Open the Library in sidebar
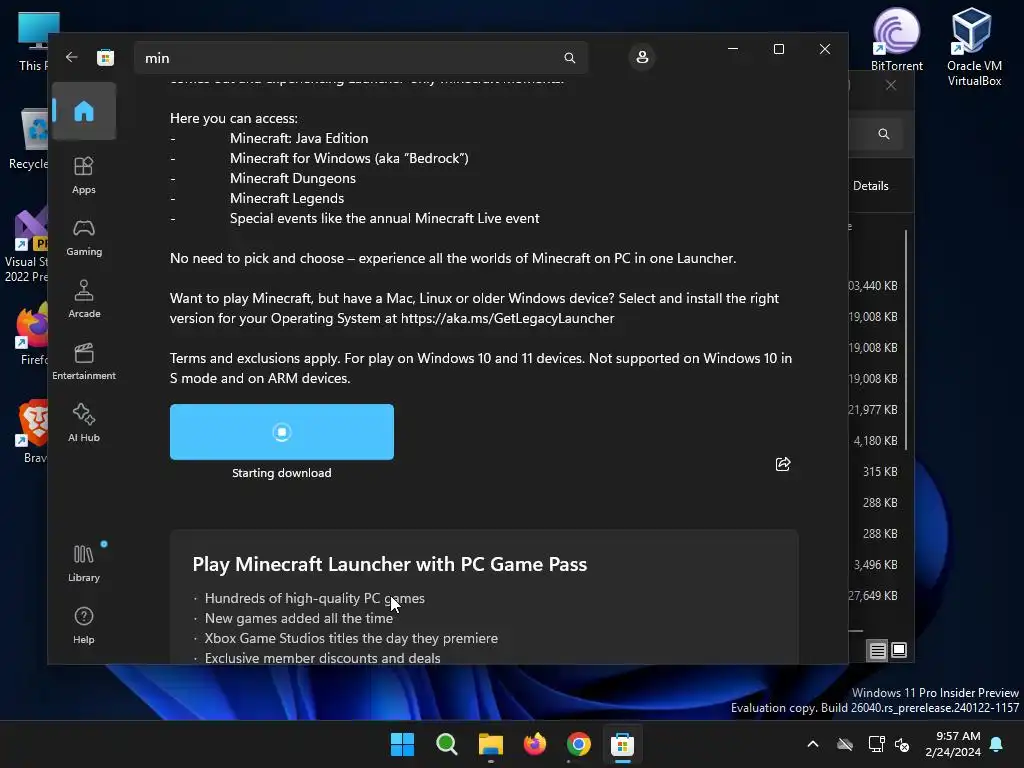 [84, 564]
